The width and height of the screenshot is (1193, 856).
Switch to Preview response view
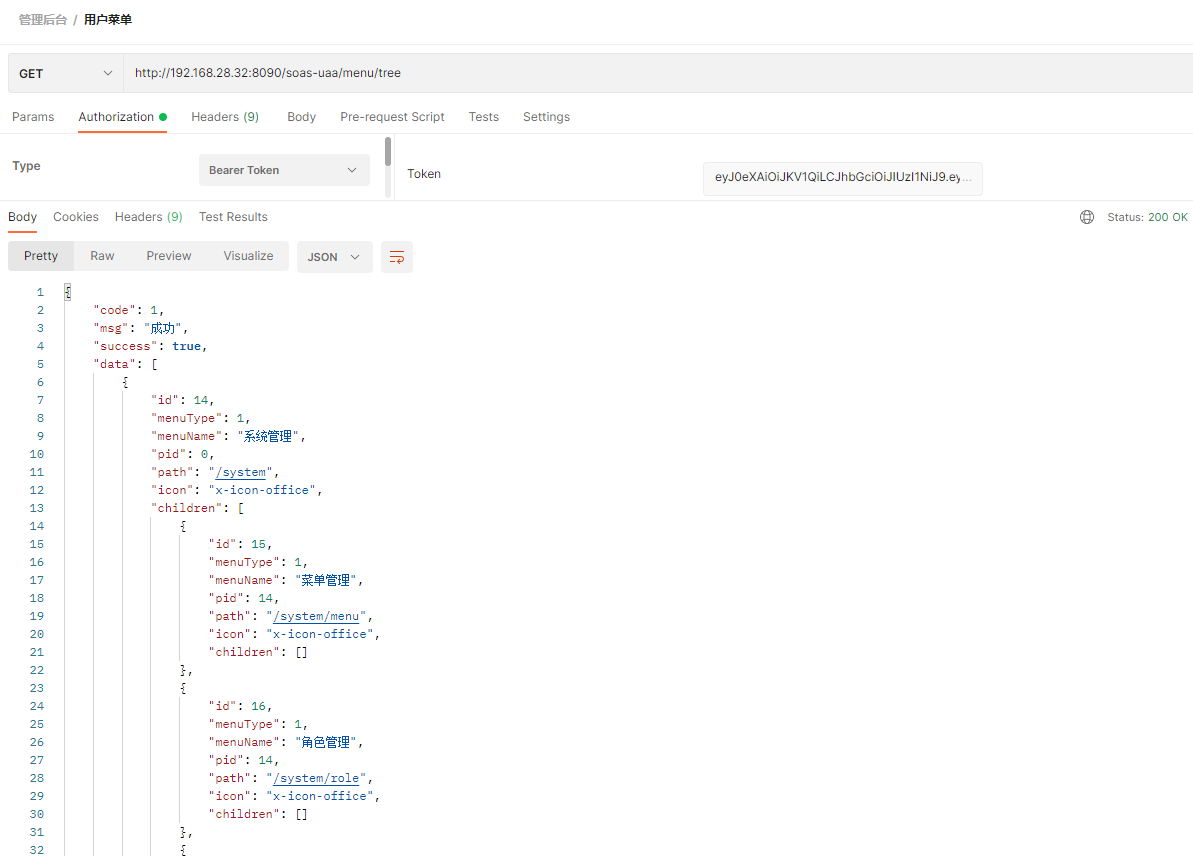click(169, 256)
